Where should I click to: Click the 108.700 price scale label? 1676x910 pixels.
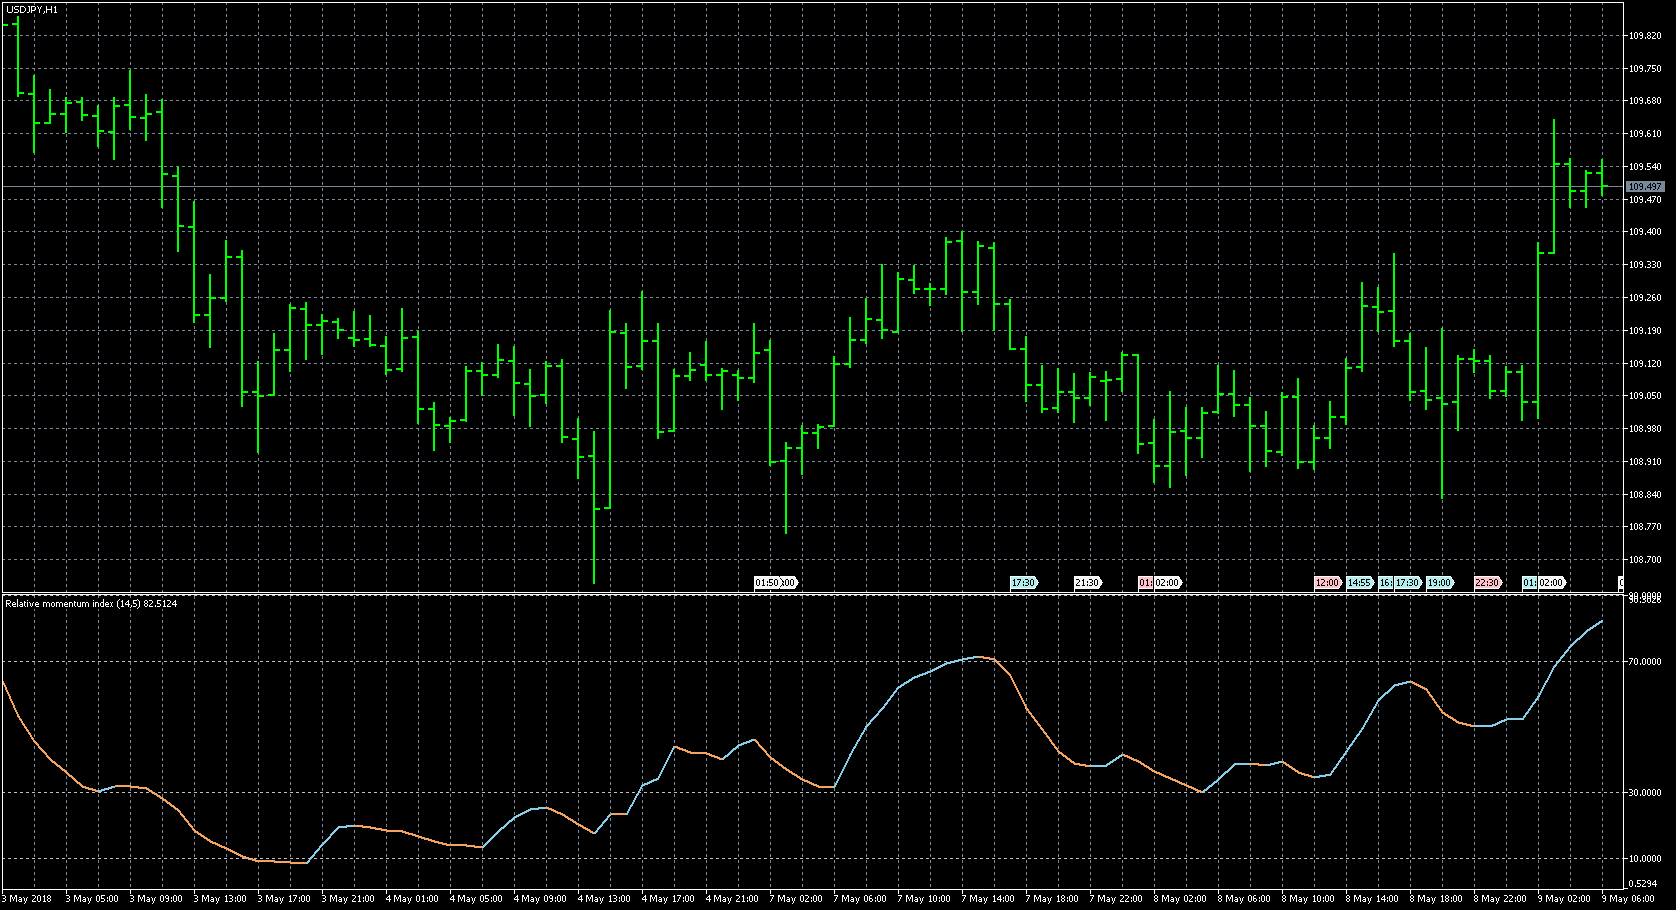[x=1645, y=560]
